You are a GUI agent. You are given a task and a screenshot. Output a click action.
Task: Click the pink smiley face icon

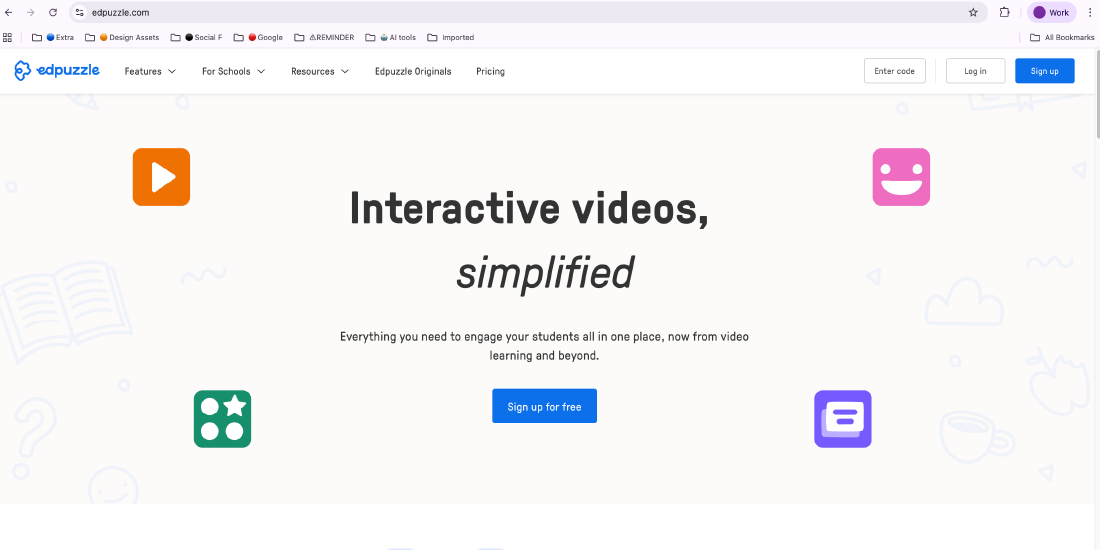(x=901, y=177)
